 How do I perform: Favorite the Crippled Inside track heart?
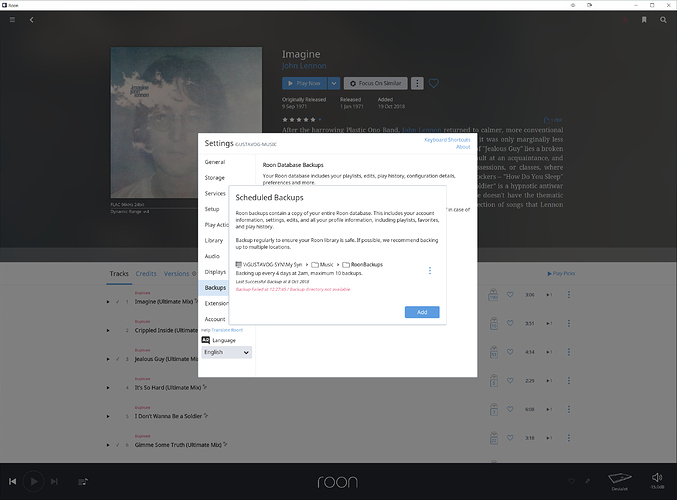[x=510, y=323]
